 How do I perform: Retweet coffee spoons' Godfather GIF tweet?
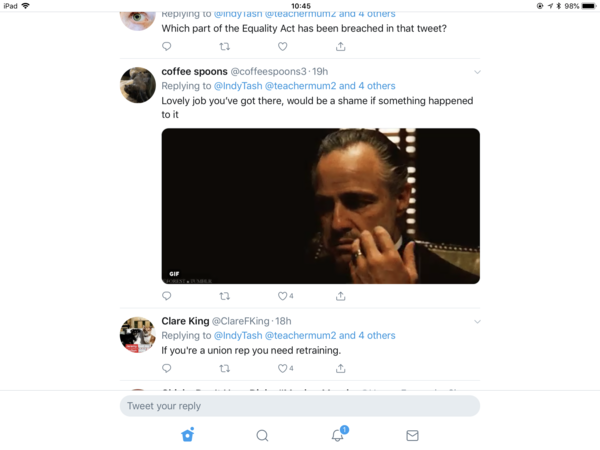click(224, 296)
